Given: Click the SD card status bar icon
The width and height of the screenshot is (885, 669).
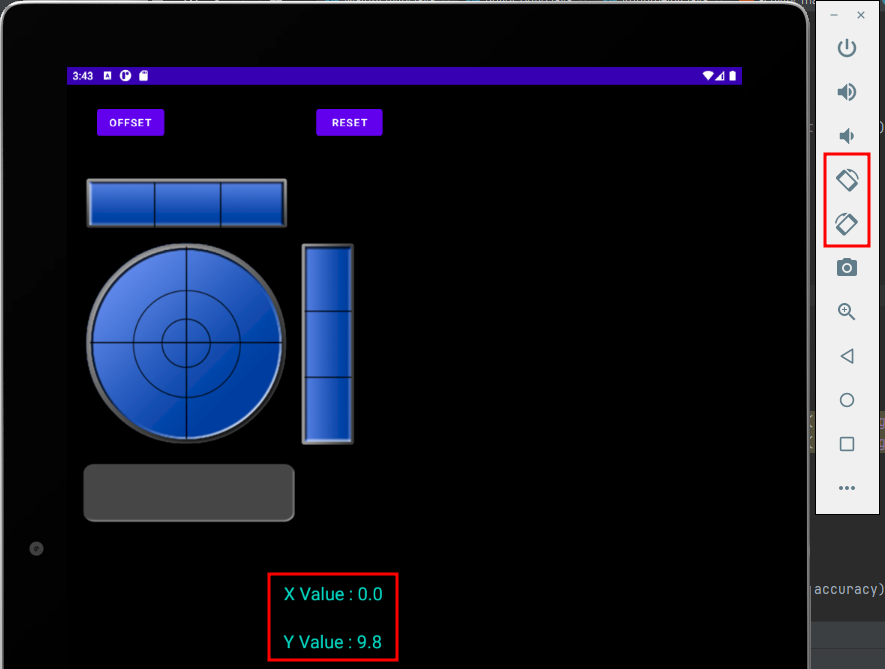Looking at the screenshot, I should [143, 76].
